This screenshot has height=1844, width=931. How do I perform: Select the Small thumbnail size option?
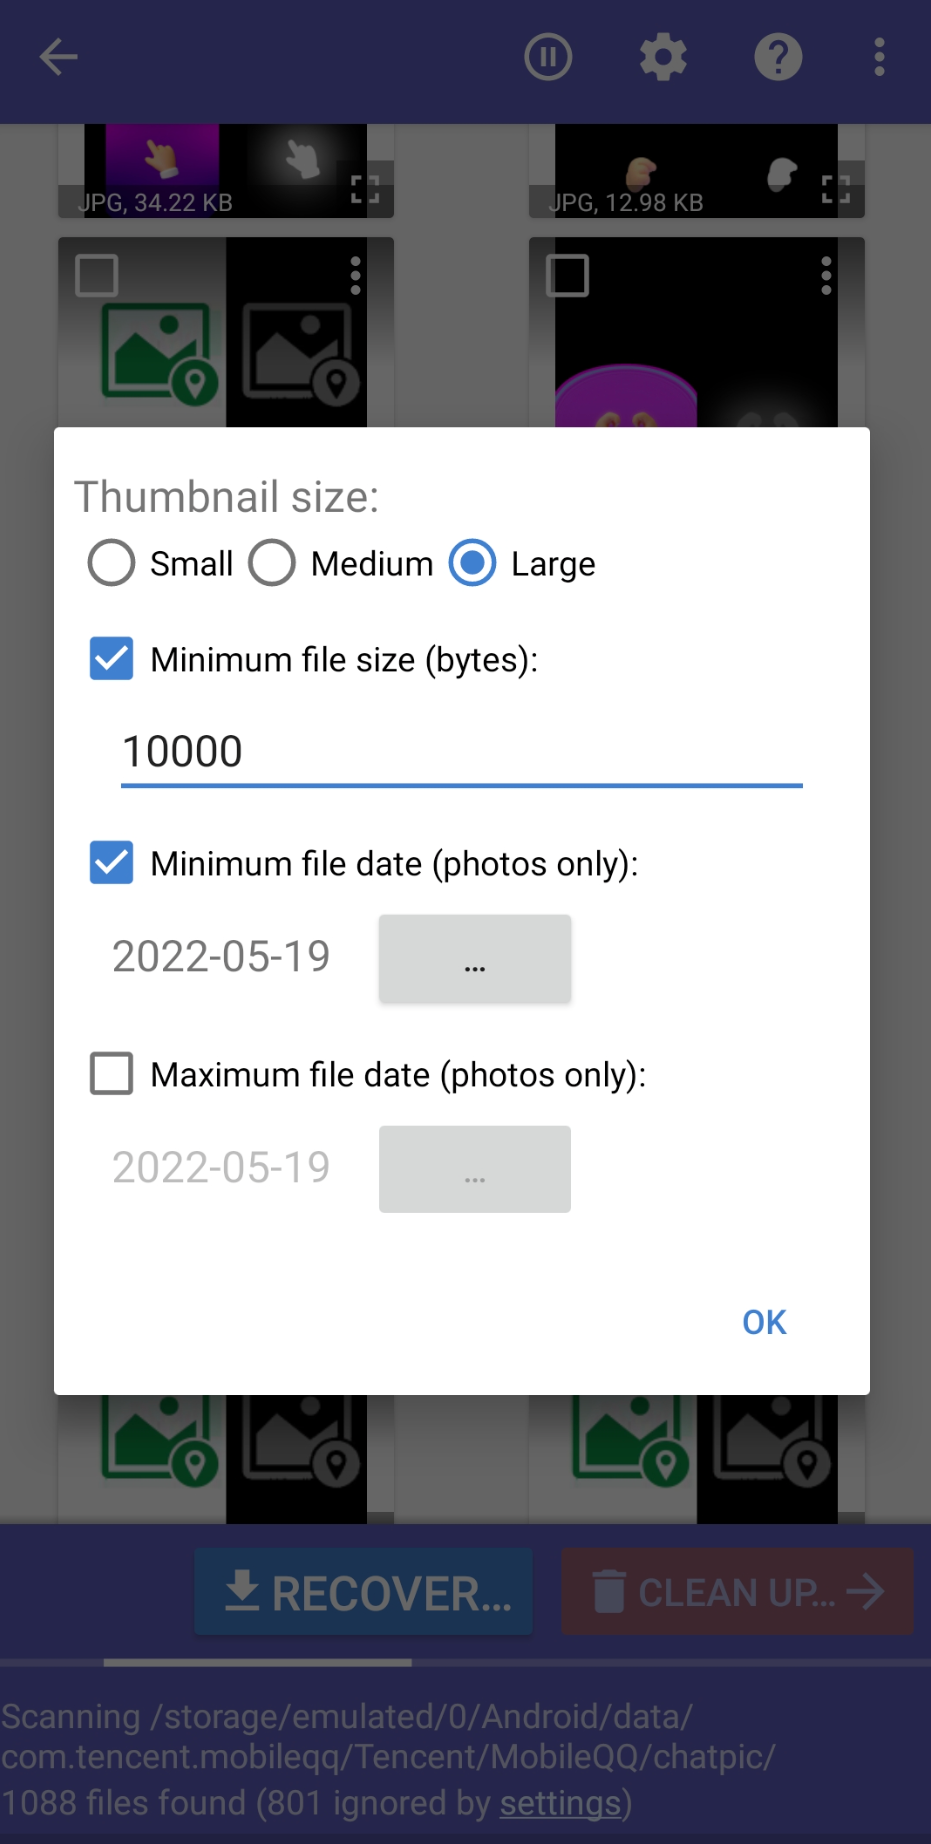click(110, 563)
